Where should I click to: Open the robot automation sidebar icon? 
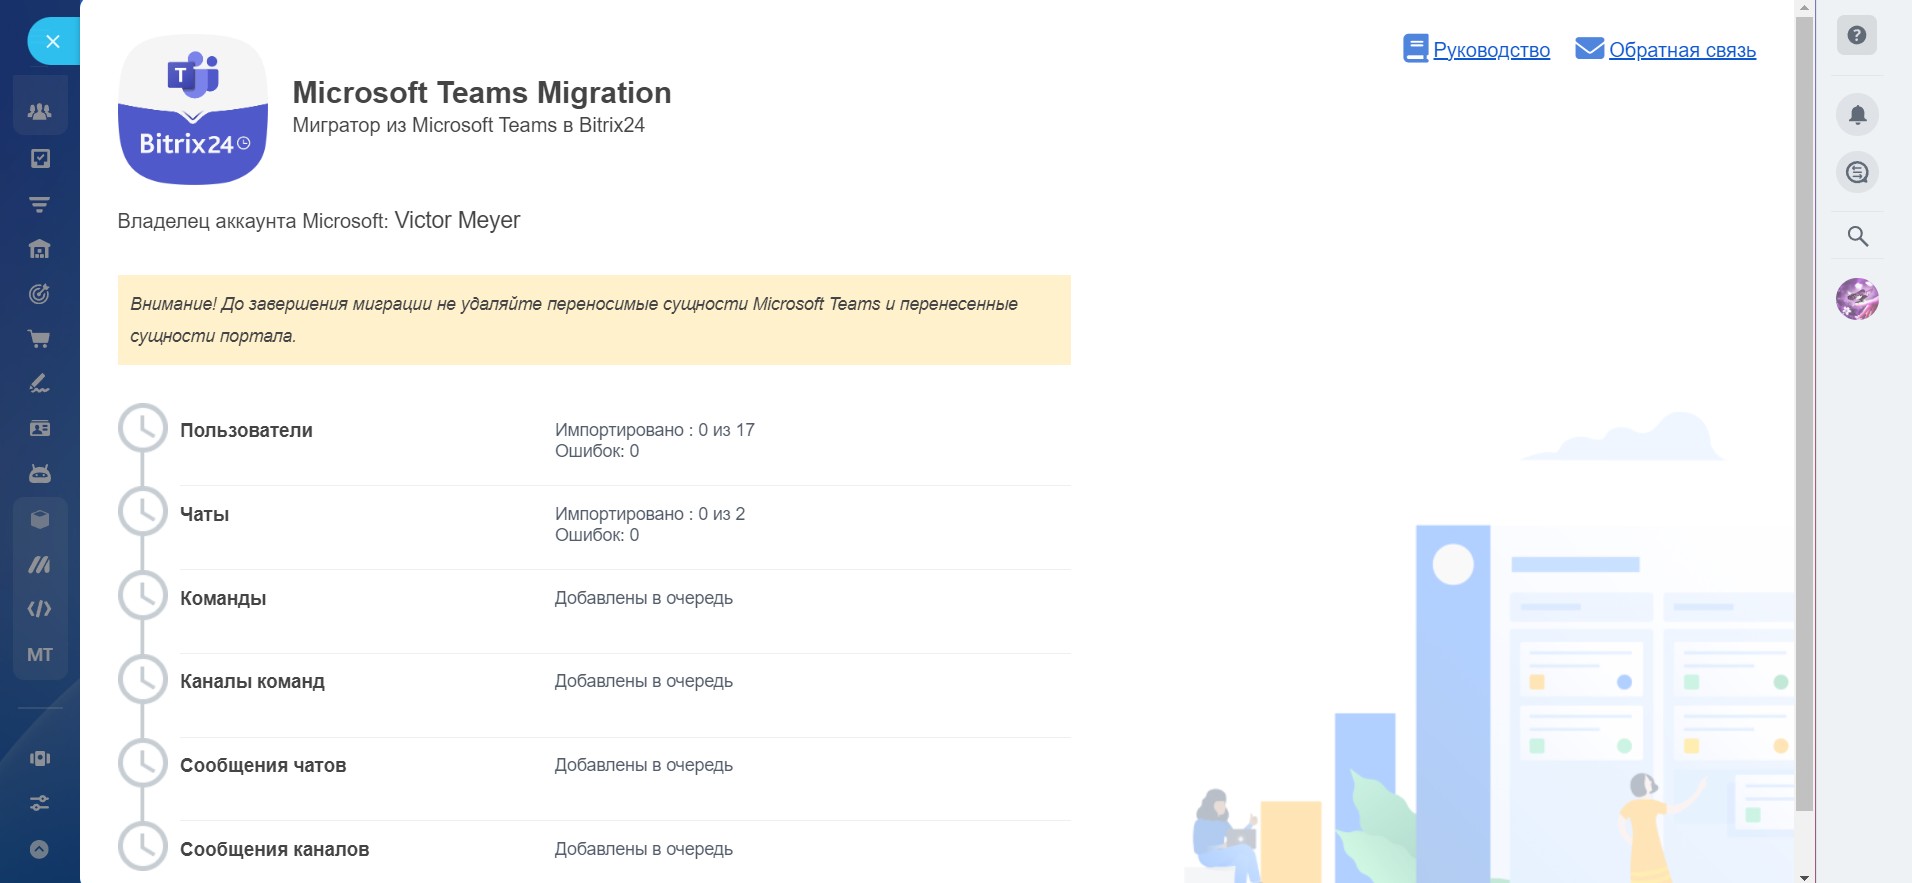[40, 474]
